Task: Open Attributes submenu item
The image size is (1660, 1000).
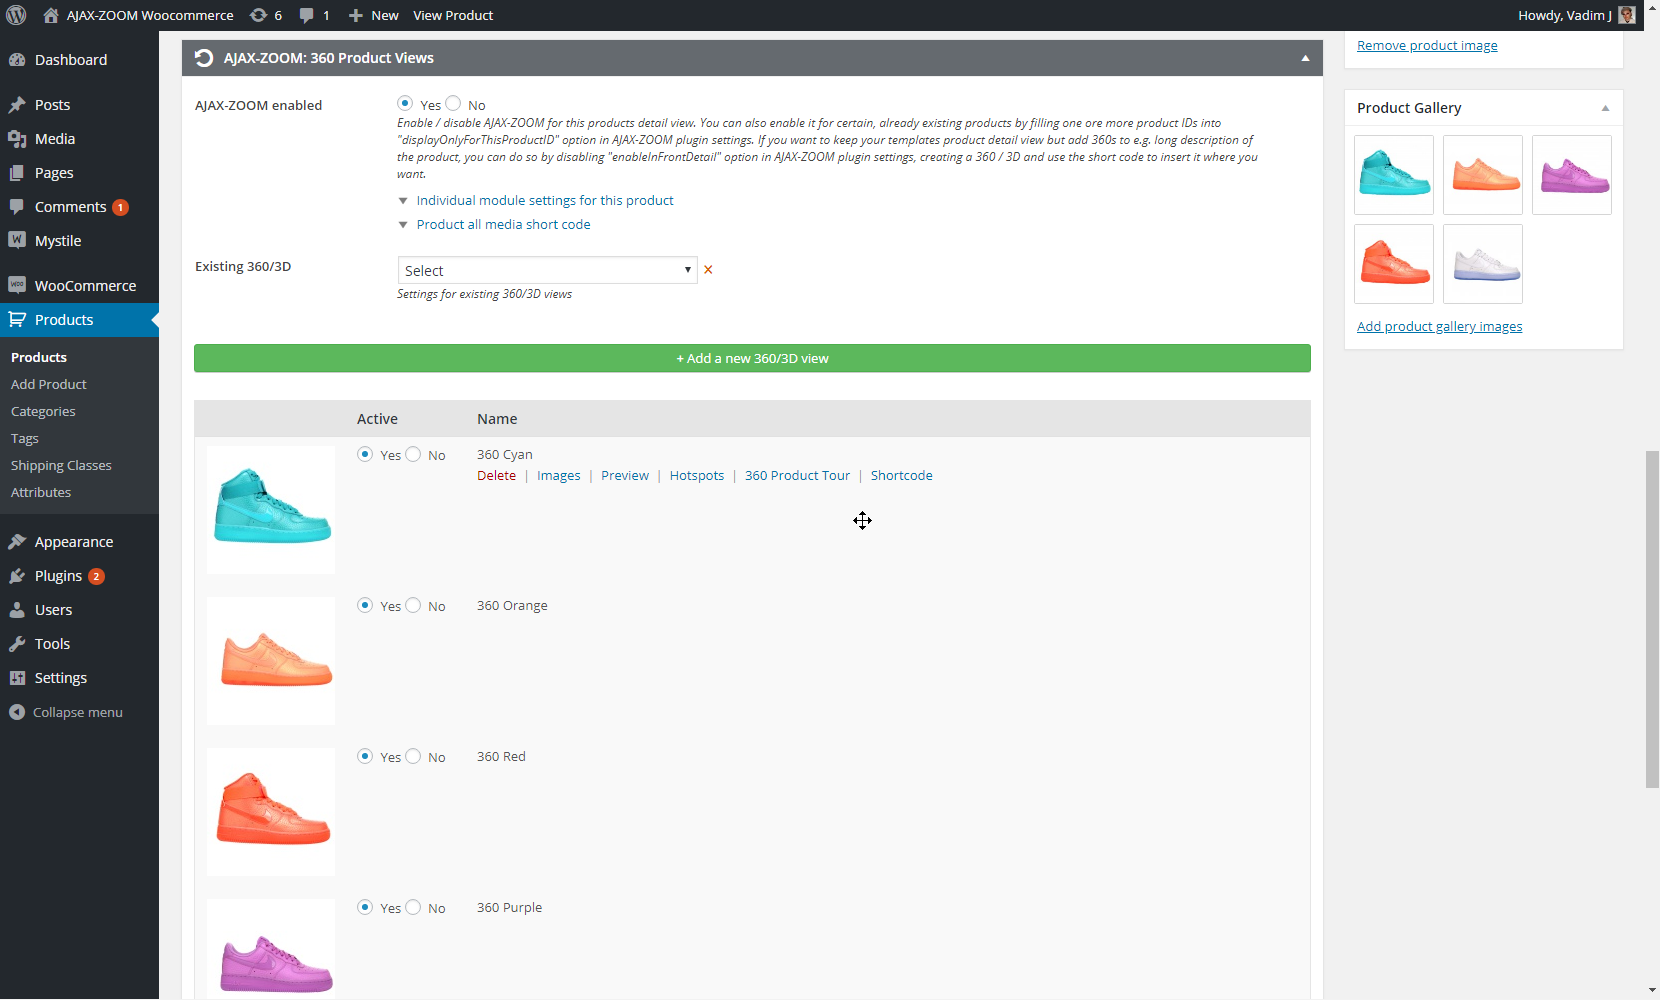Action: [x=41, y=492]
